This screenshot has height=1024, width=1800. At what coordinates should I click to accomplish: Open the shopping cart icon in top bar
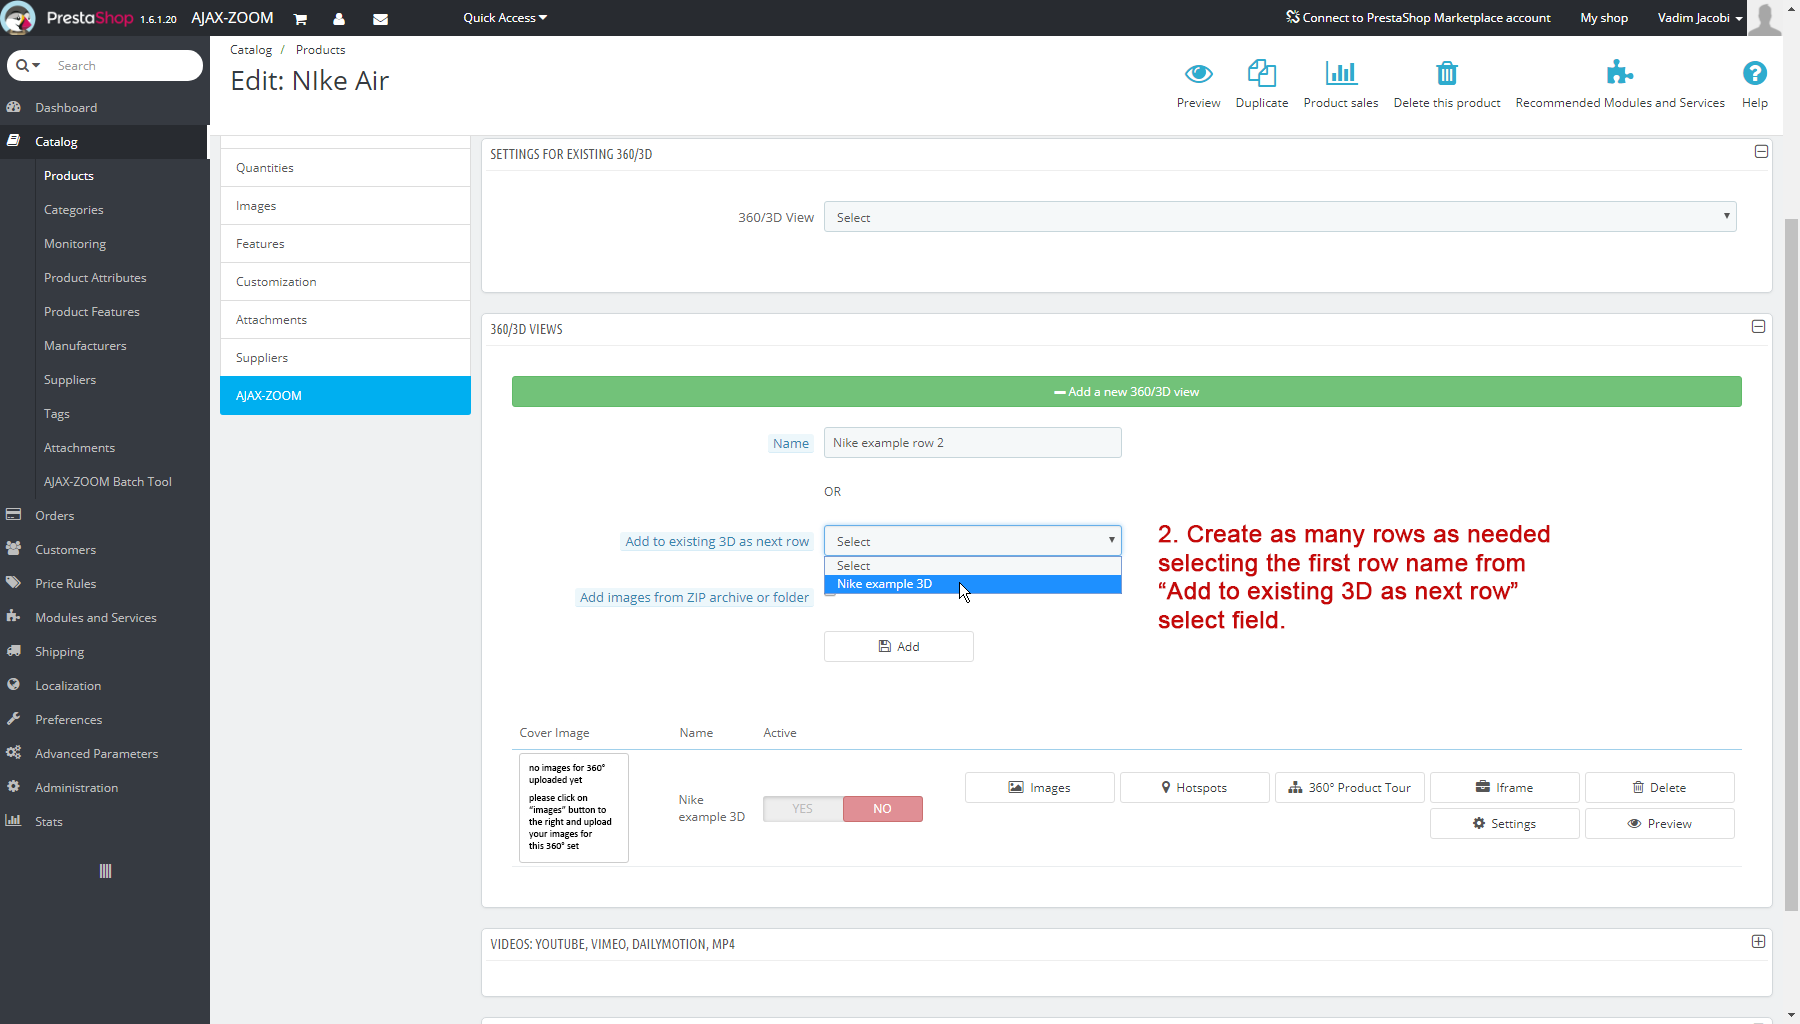300,18
